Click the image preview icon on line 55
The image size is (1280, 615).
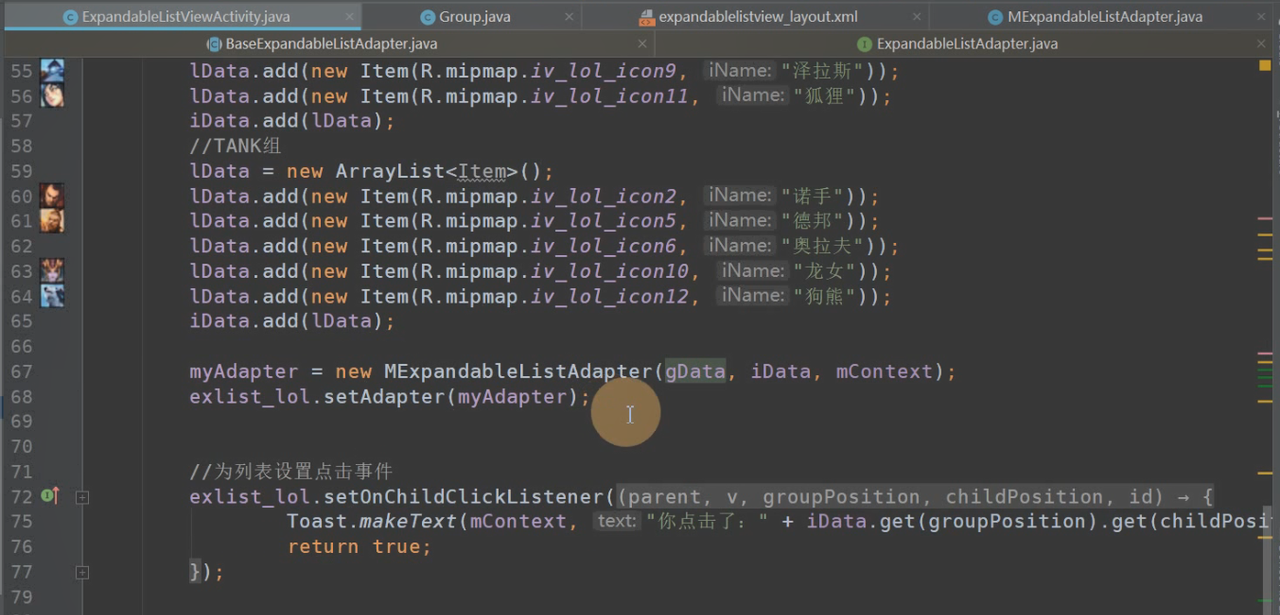click(51, 71)
